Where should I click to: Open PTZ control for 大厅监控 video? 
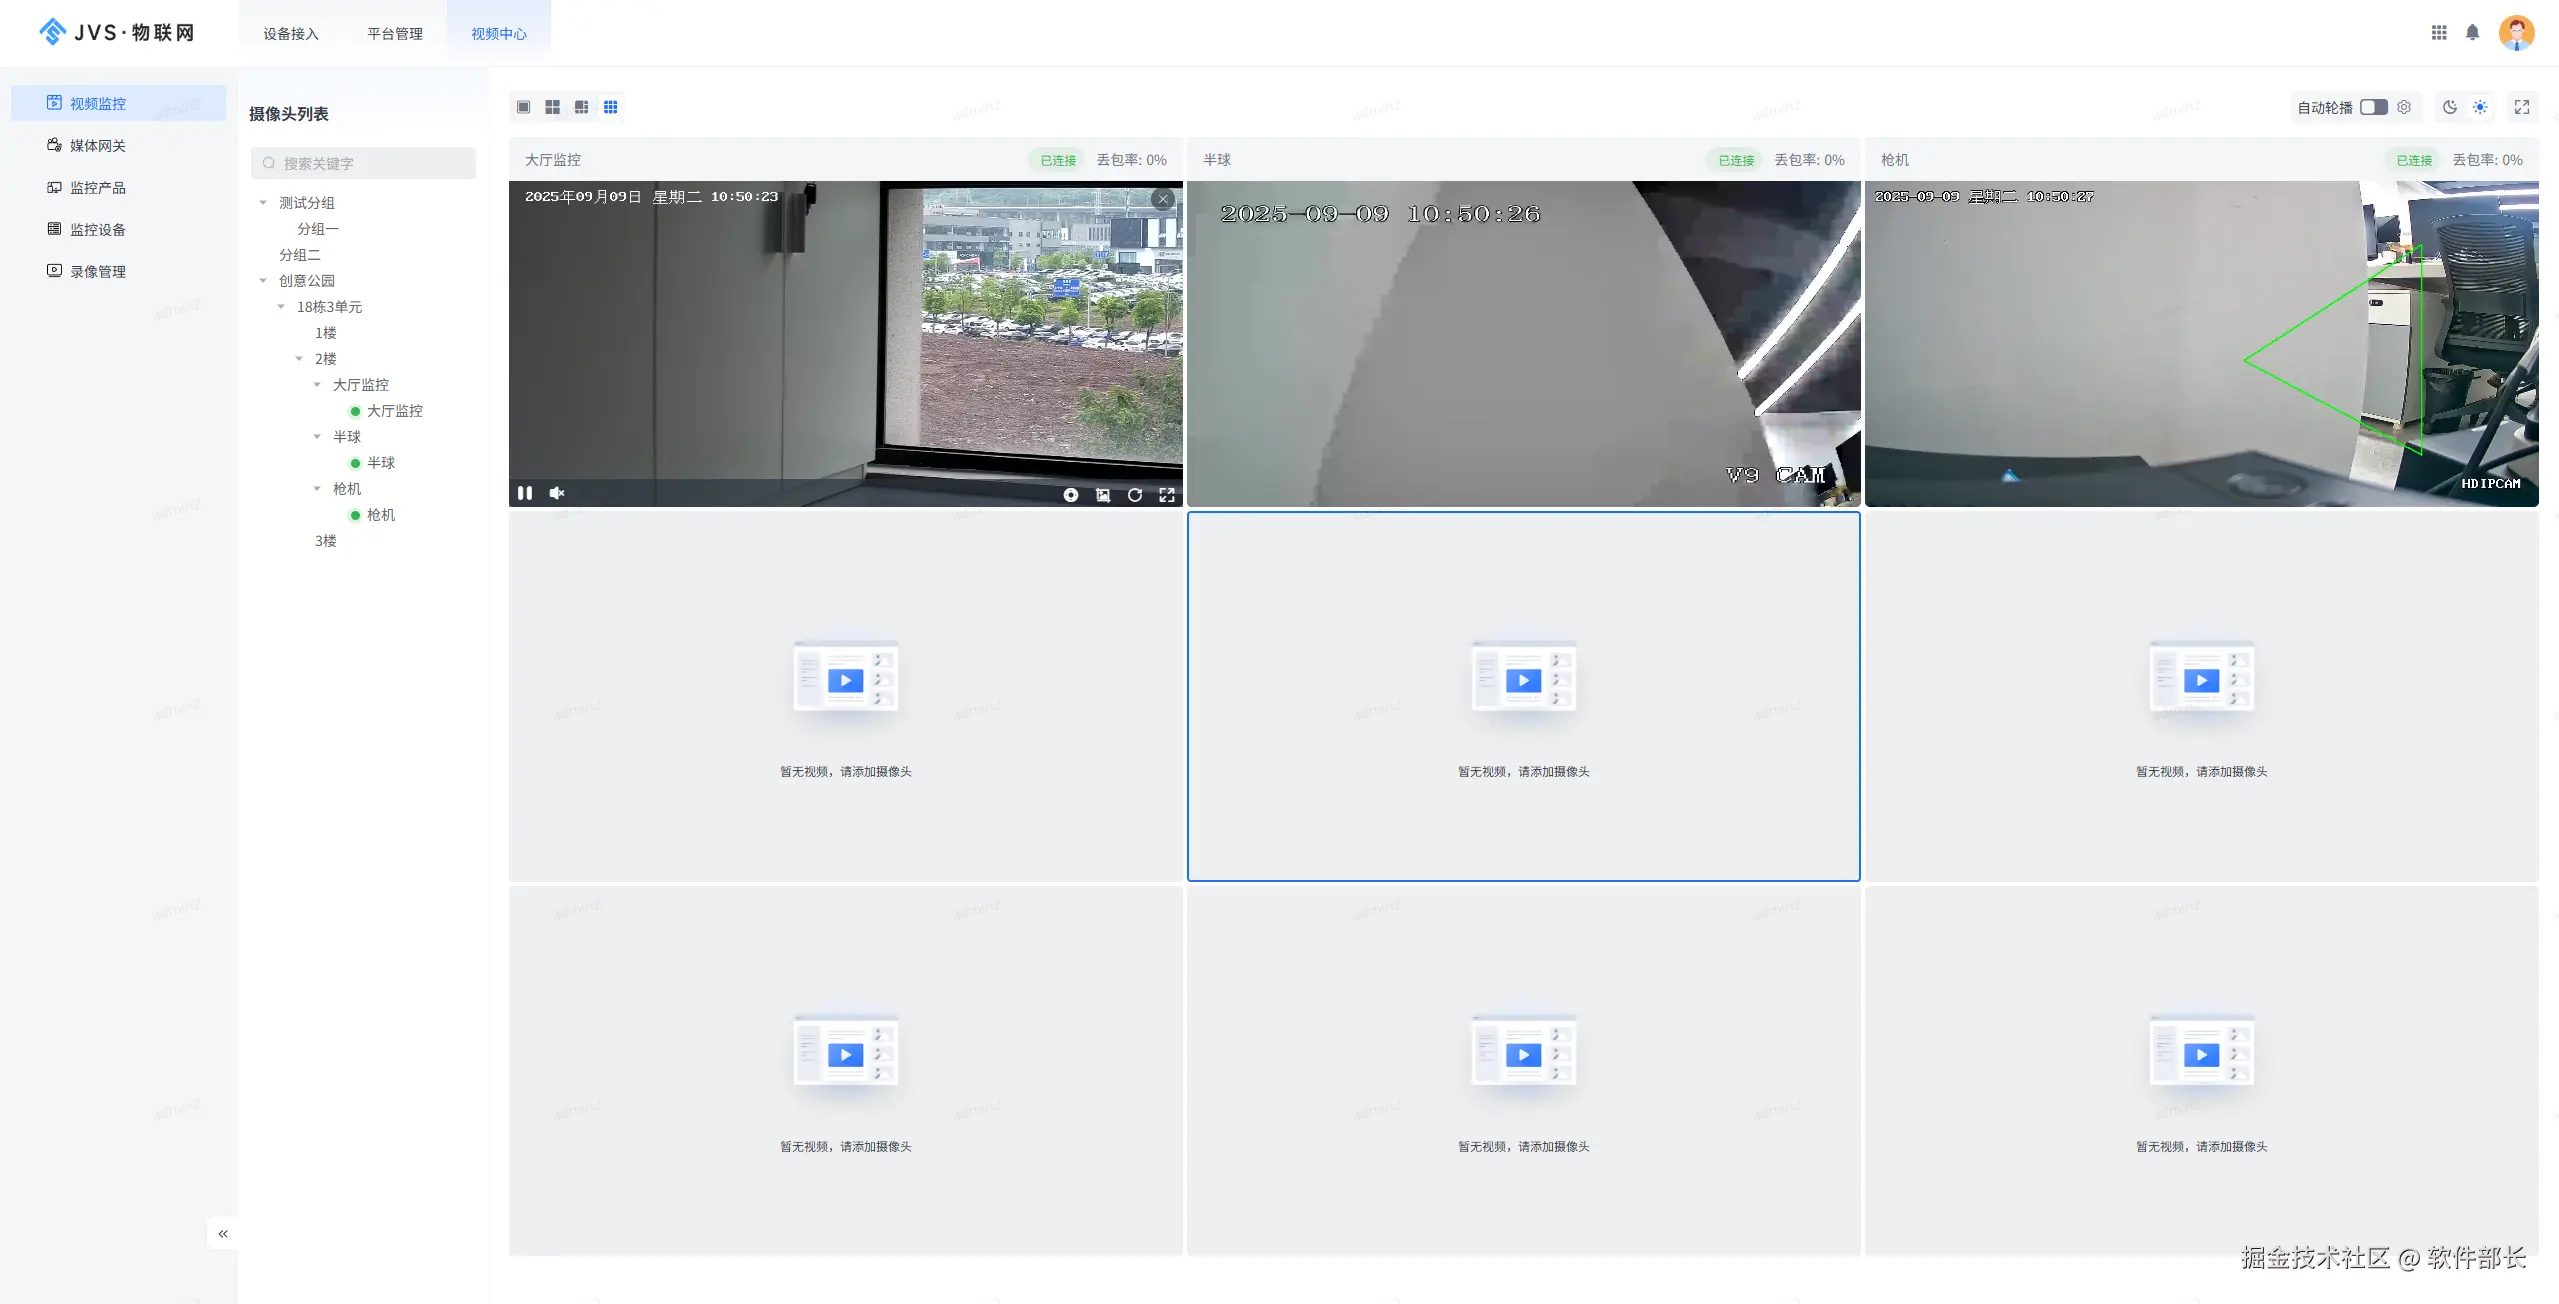coord(1071,495)
